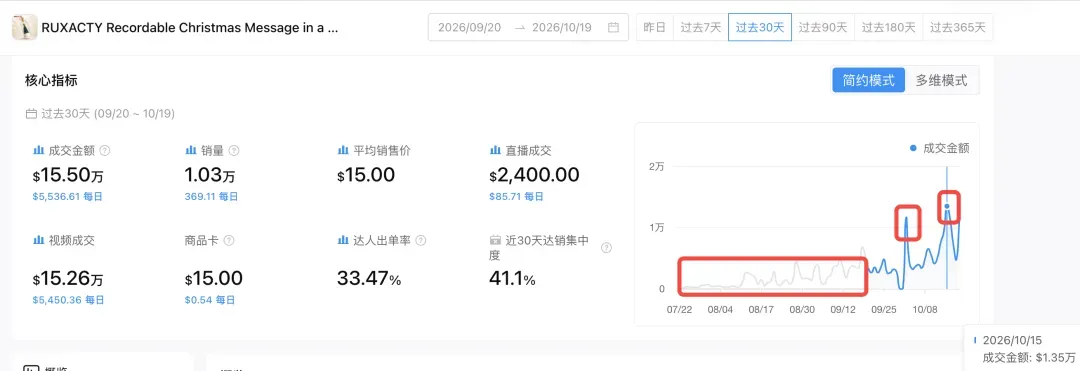The height and width of the screenshot is (371, 1080).
Task: Click the bar chart icon next to 成交金额
Action: tap(39, 150)
